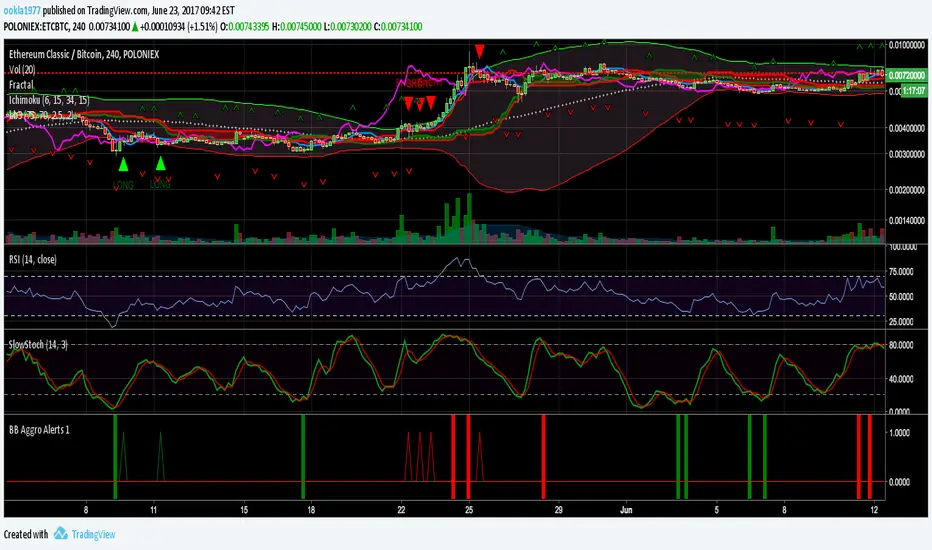
Task: Click the green alert bar above date 18
Action: (303, 457)
